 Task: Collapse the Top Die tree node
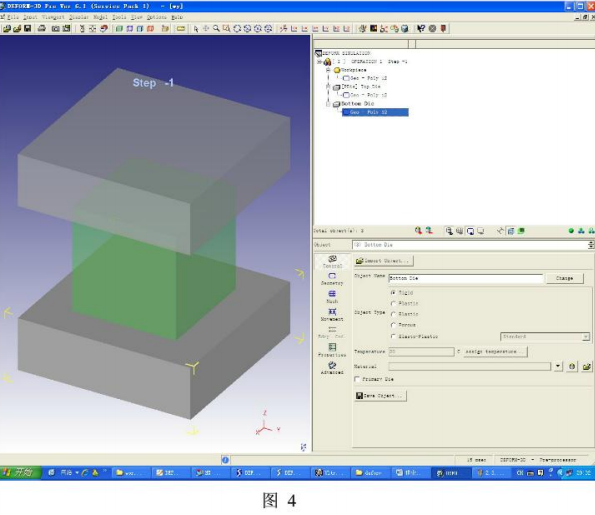pyautogui.click(x=328, y=87)
